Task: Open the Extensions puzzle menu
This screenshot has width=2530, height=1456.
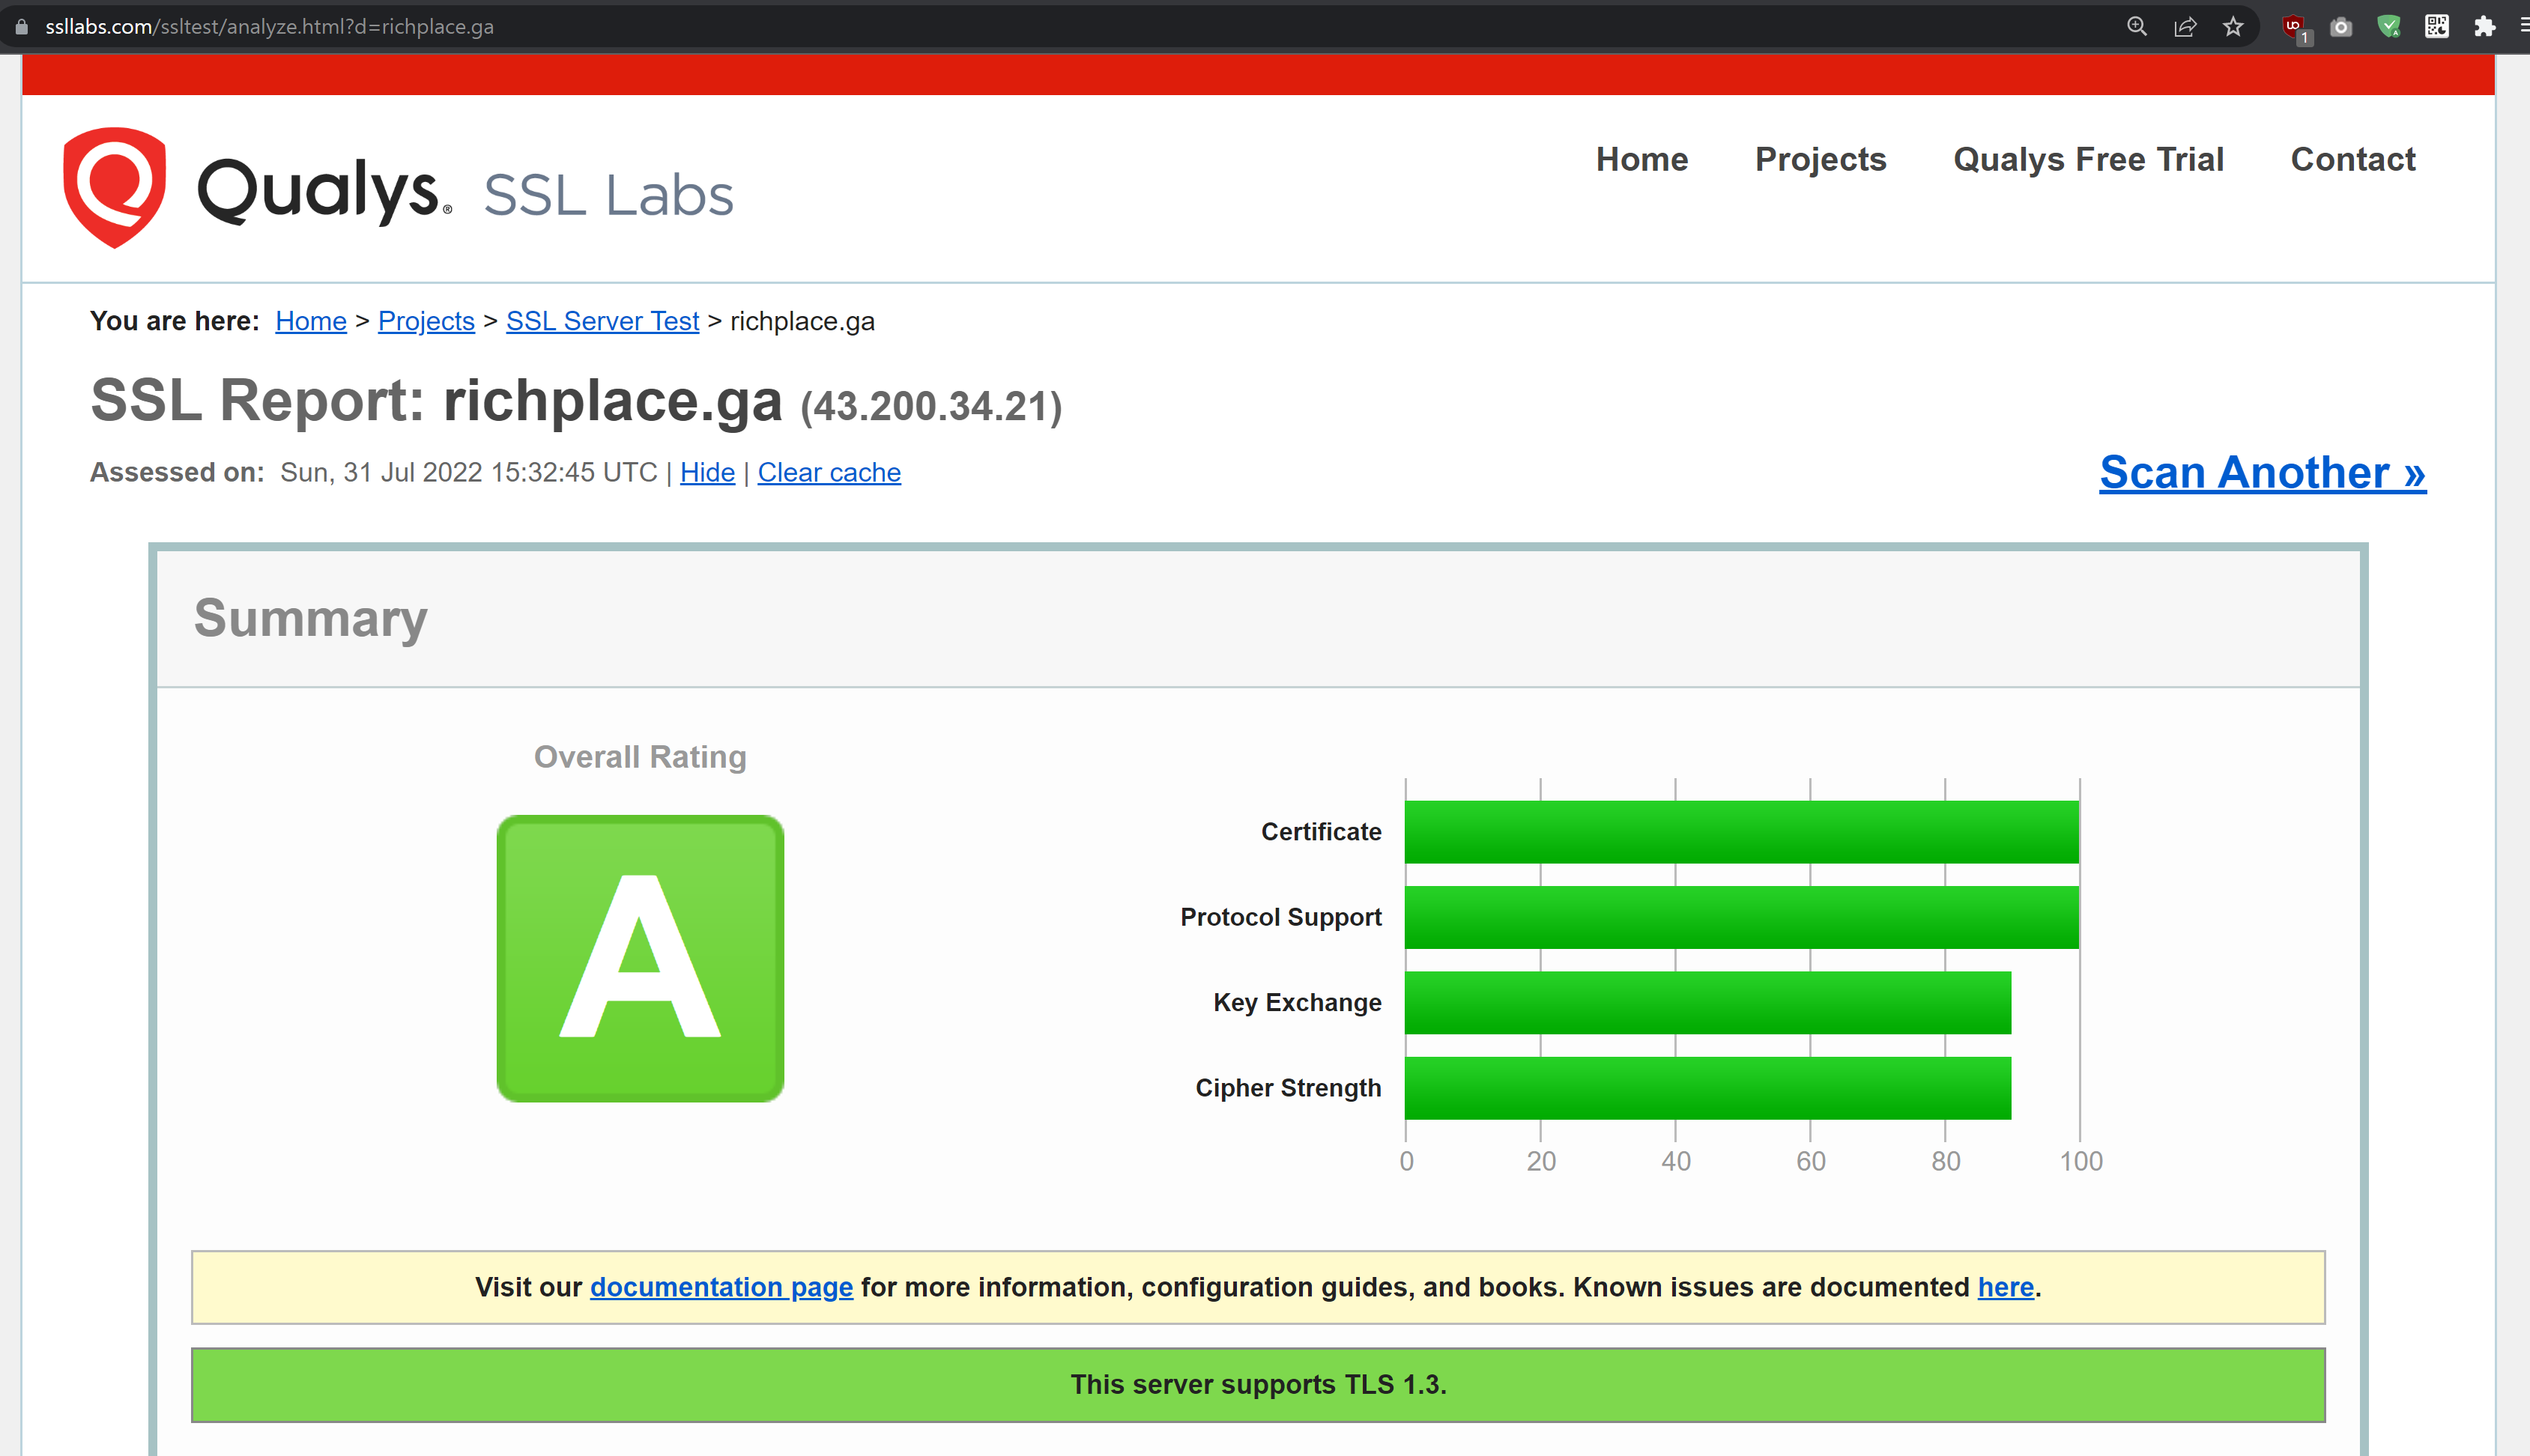Action: point(2484,27)
